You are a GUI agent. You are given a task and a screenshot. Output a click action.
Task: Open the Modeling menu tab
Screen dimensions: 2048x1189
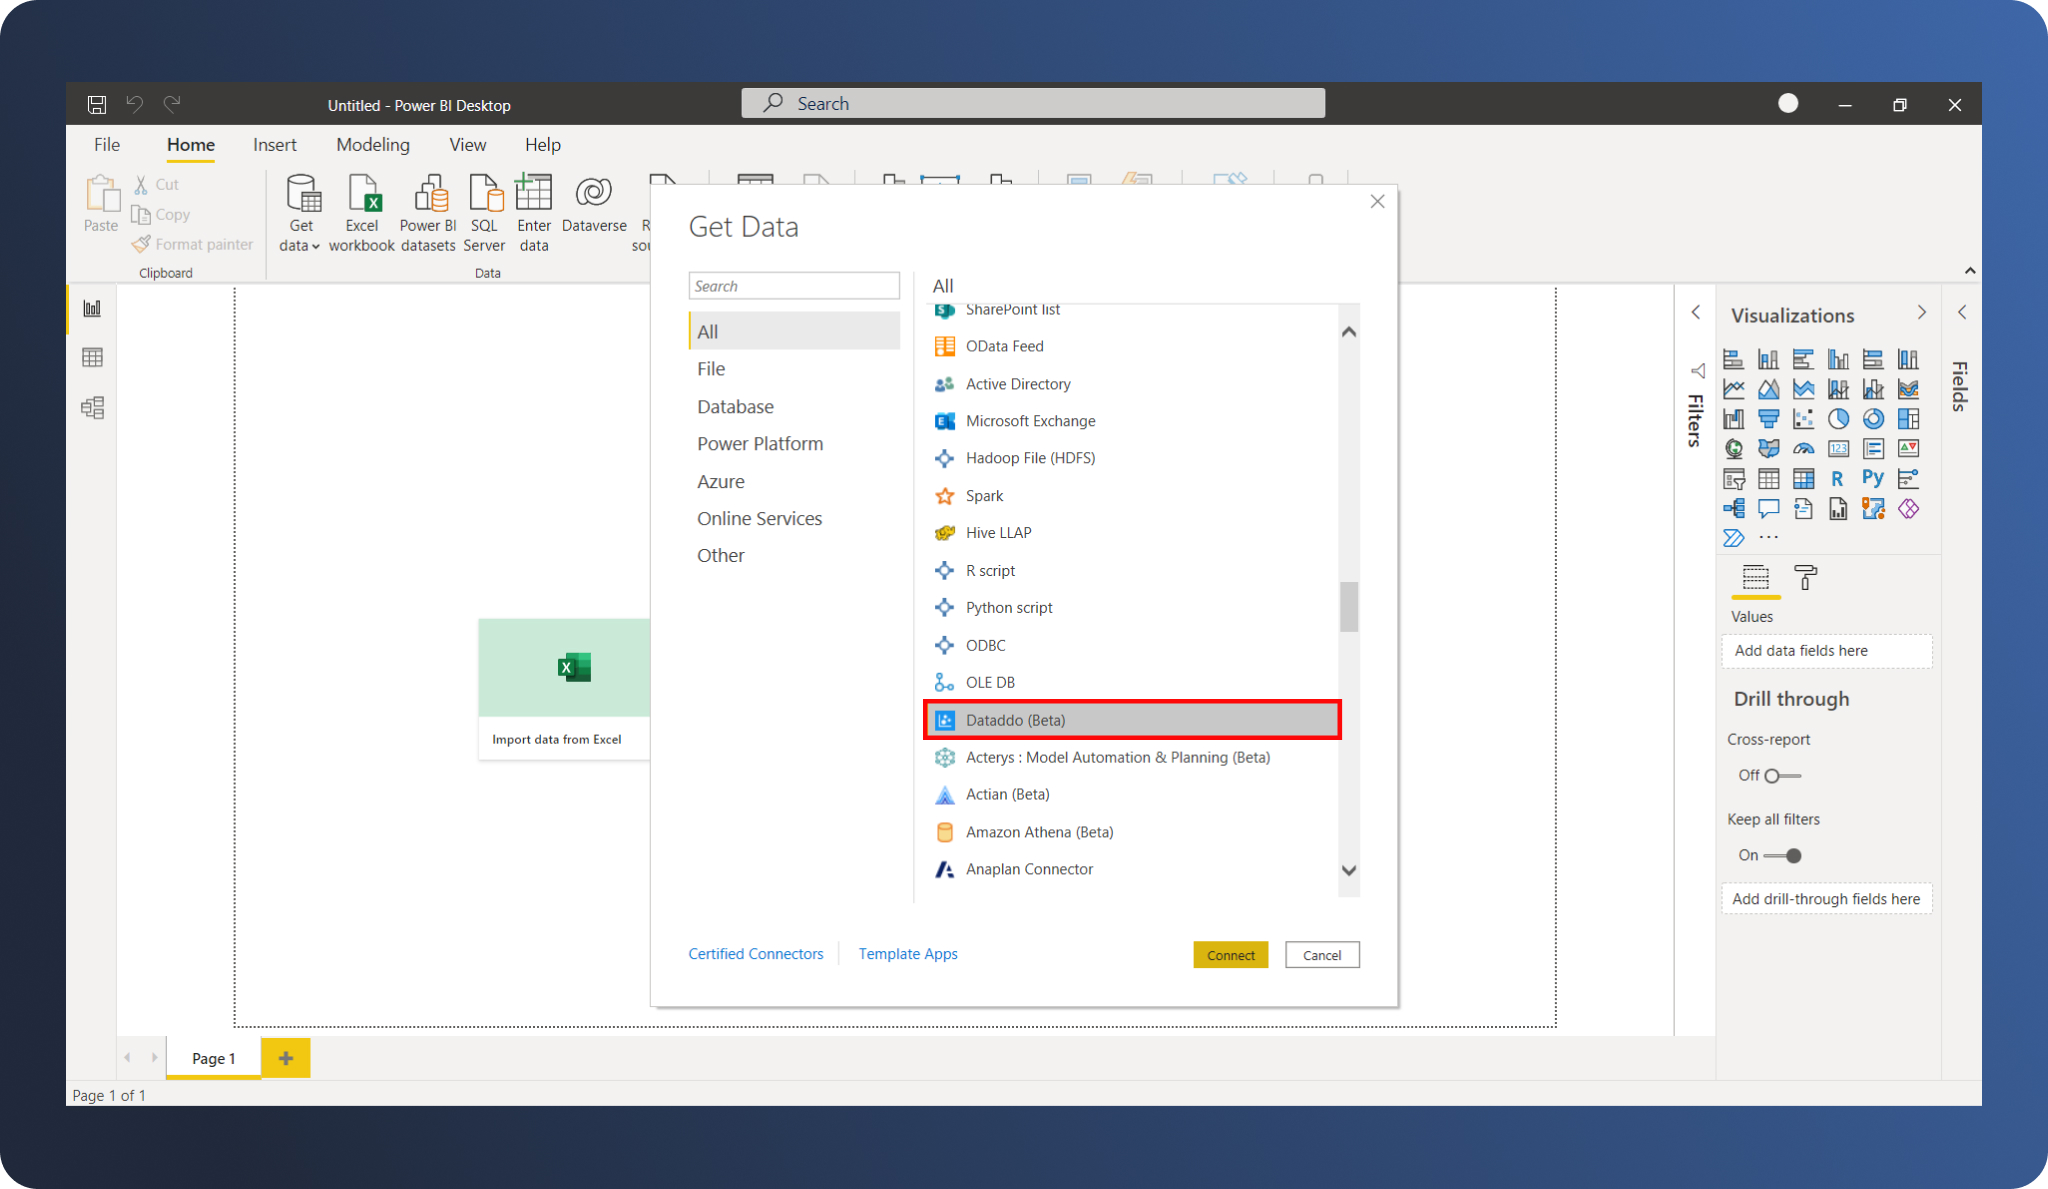371,144
